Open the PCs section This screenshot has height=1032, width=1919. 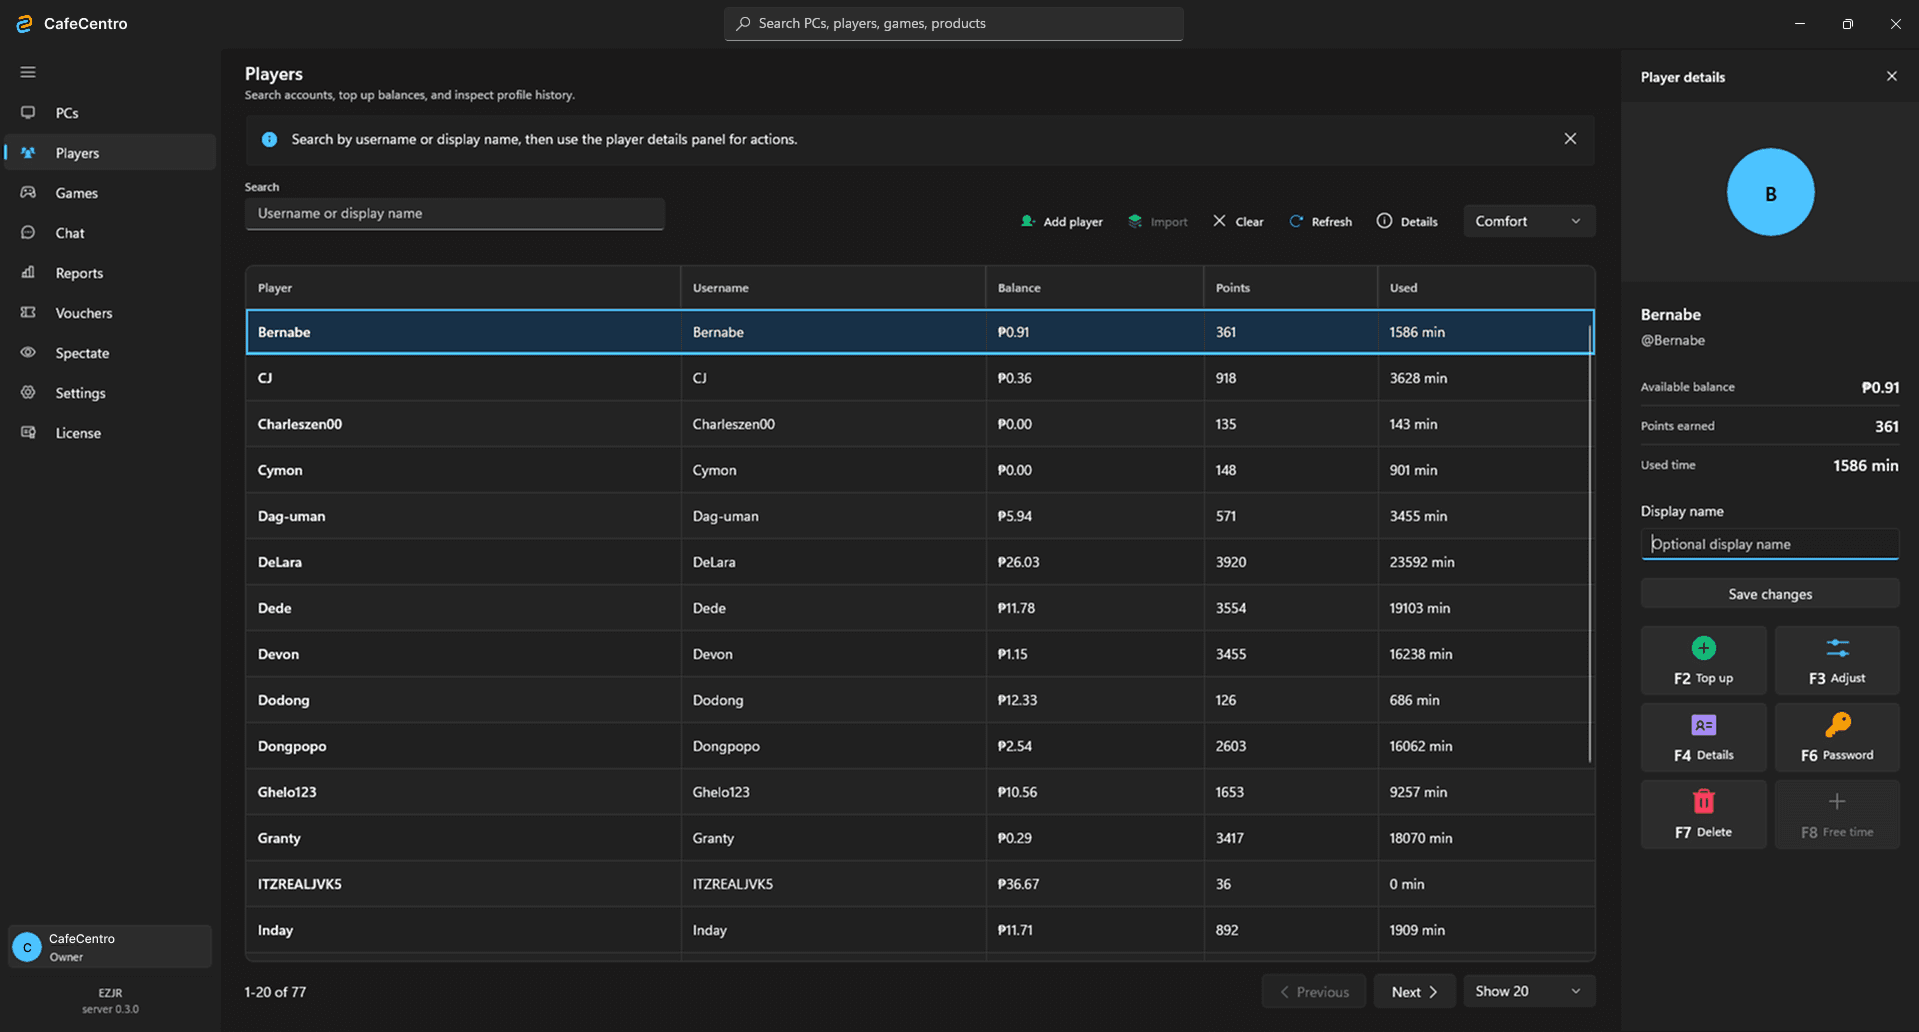pyautogui.click(x=110, y=113)
